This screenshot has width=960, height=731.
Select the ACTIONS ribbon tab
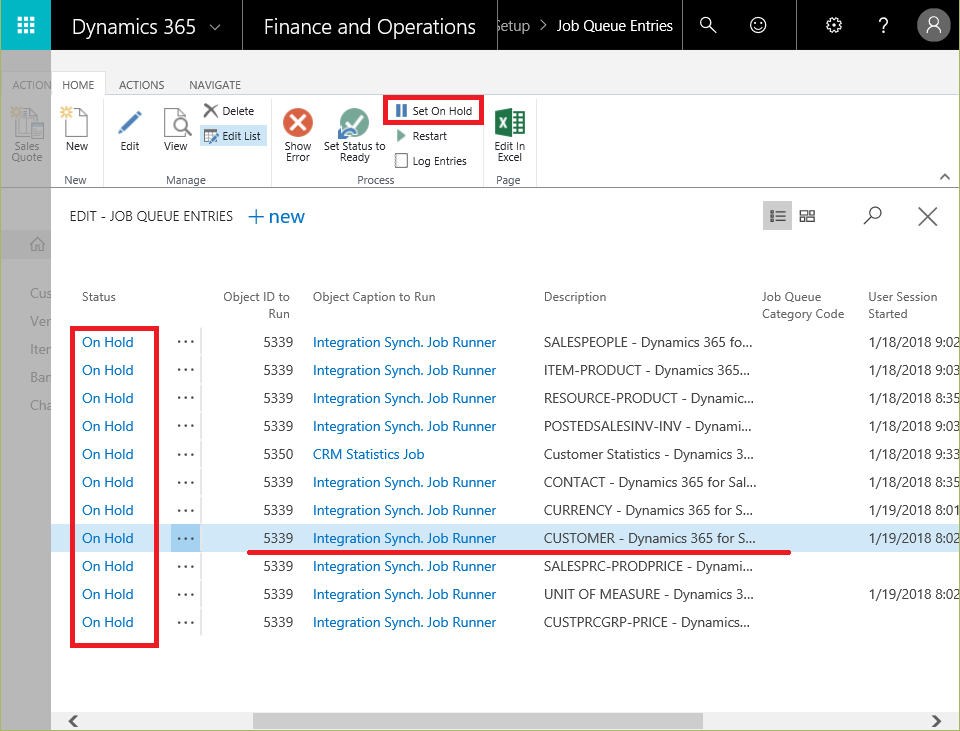pos(141,85)
